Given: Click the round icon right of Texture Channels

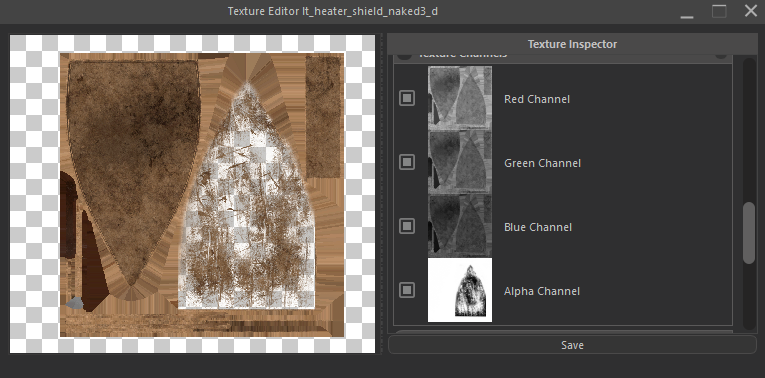Looking at the screenshot, I should (x=721, y=56).
